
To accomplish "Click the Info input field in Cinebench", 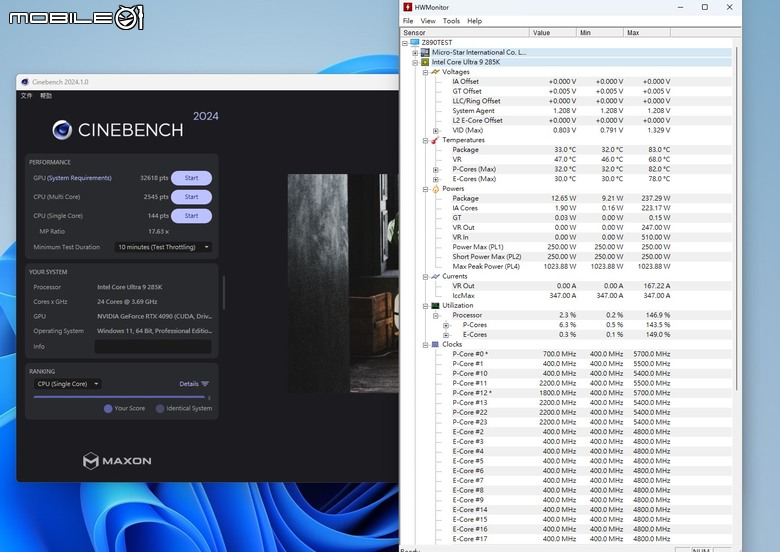I will click(153, 347).
